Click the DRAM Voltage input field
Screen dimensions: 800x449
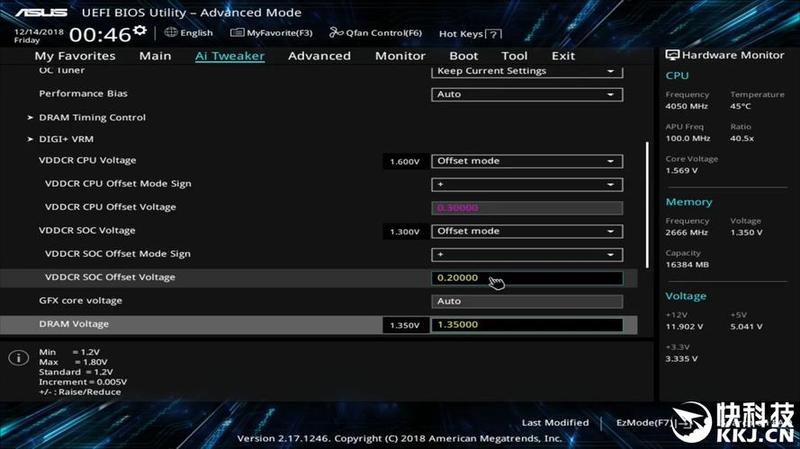[527, 325]
